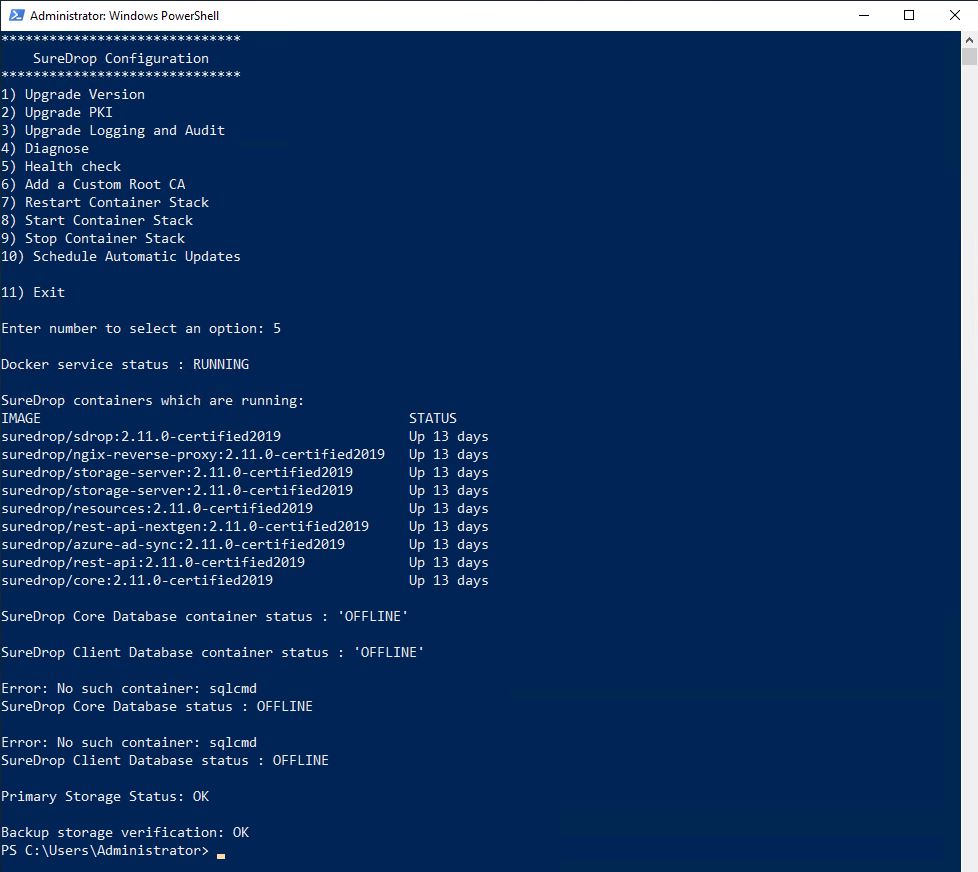Minimize the PowerShell window
Viewport: 978px width, 872px height.
click(x=864, y=15)
